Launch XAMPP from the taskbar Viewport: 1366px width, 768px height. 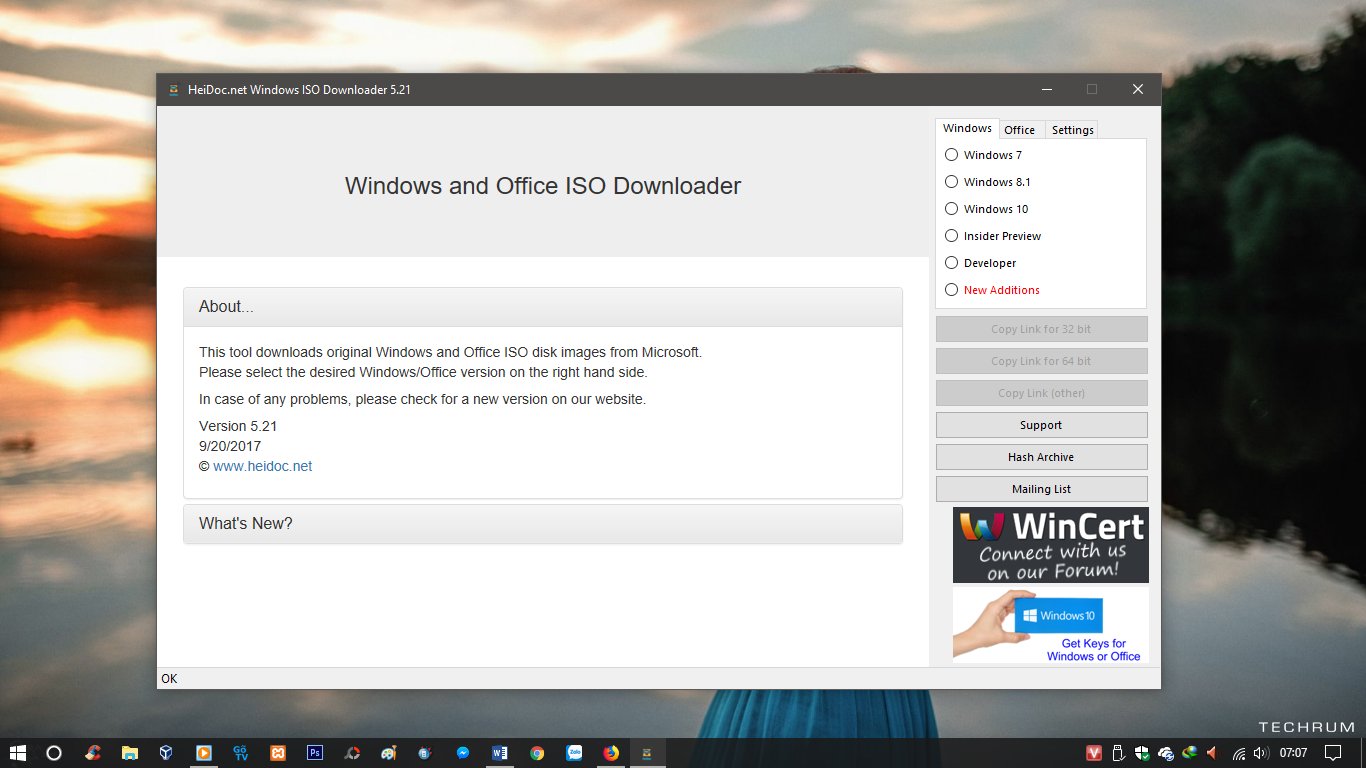[x=277, y=753]
